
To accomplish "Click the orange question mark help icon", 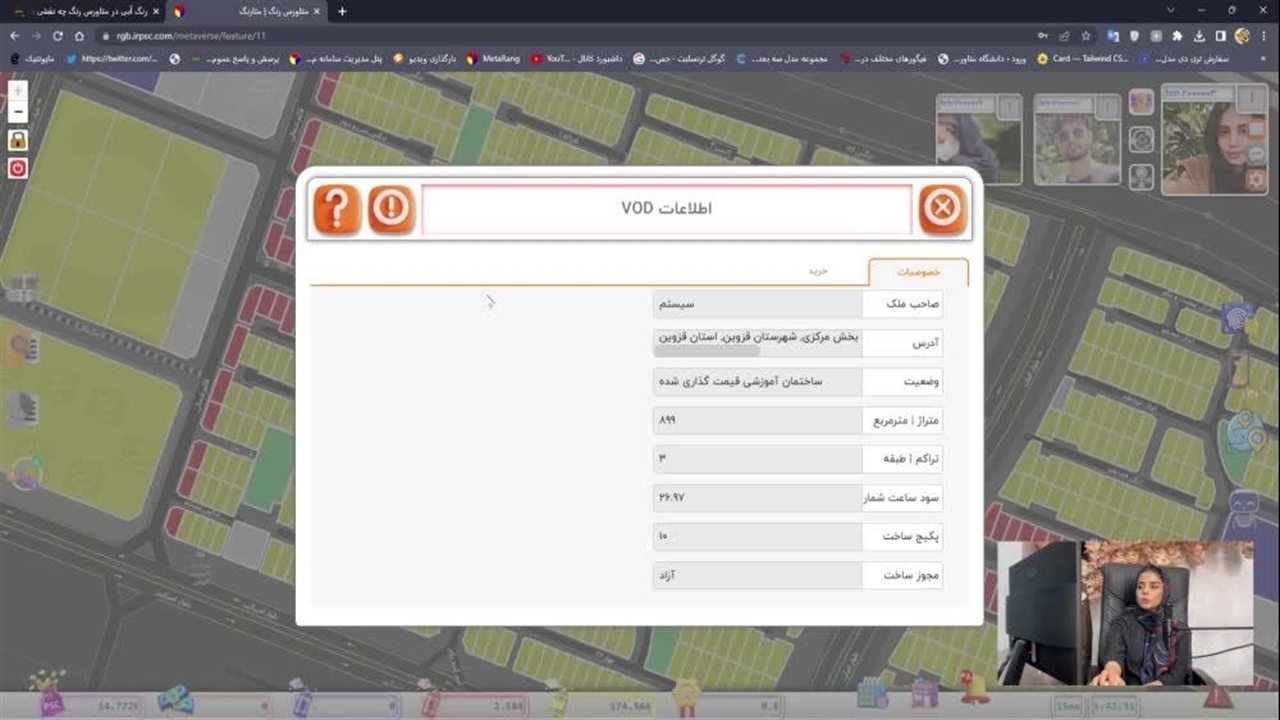I will point(337,210).
